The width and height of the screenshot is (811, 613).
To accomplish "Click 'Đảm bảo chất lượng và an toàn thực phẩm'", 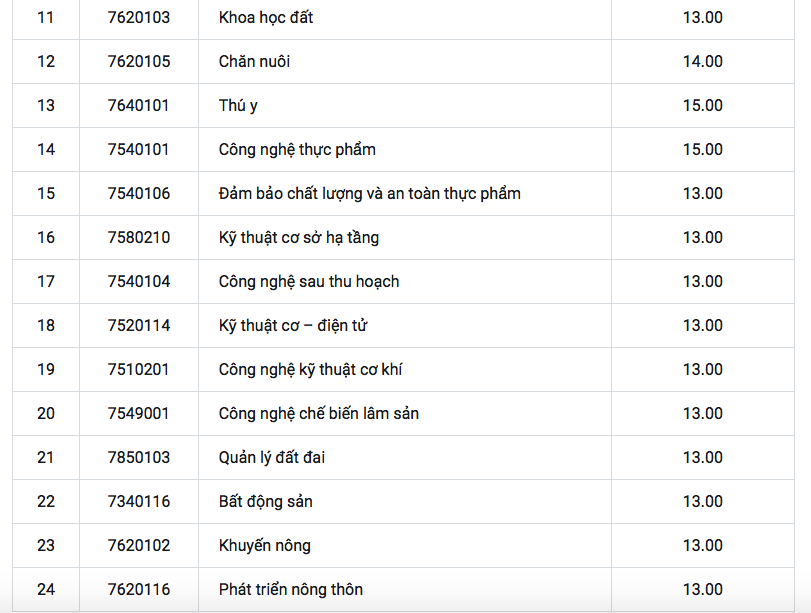I will (x=369, y=194).
